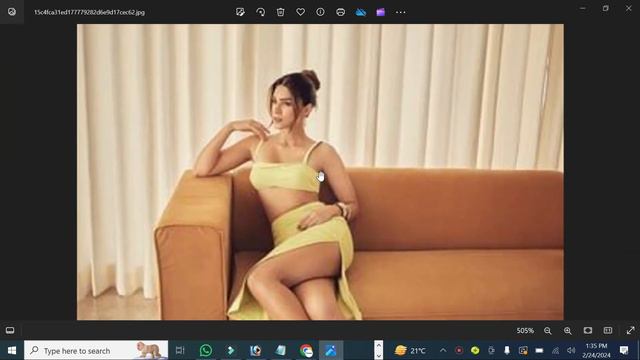Open Task View in the taskbar
This screenshot has width=640, height=360.
(x=180, y=350)
